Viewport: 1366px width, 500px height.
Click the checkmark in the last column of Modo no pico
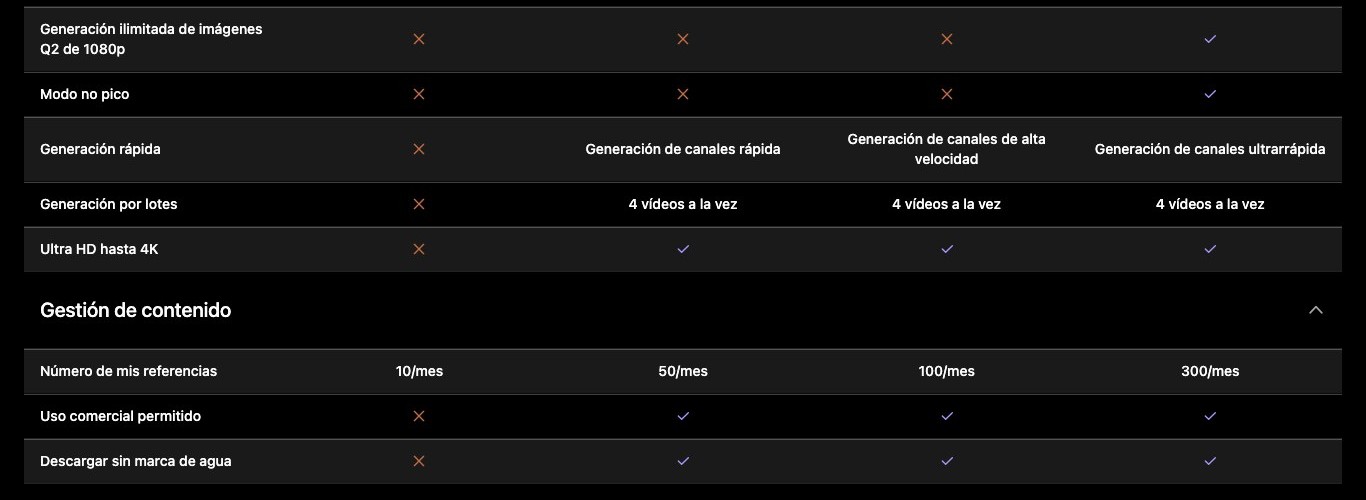click(1210, 94)
